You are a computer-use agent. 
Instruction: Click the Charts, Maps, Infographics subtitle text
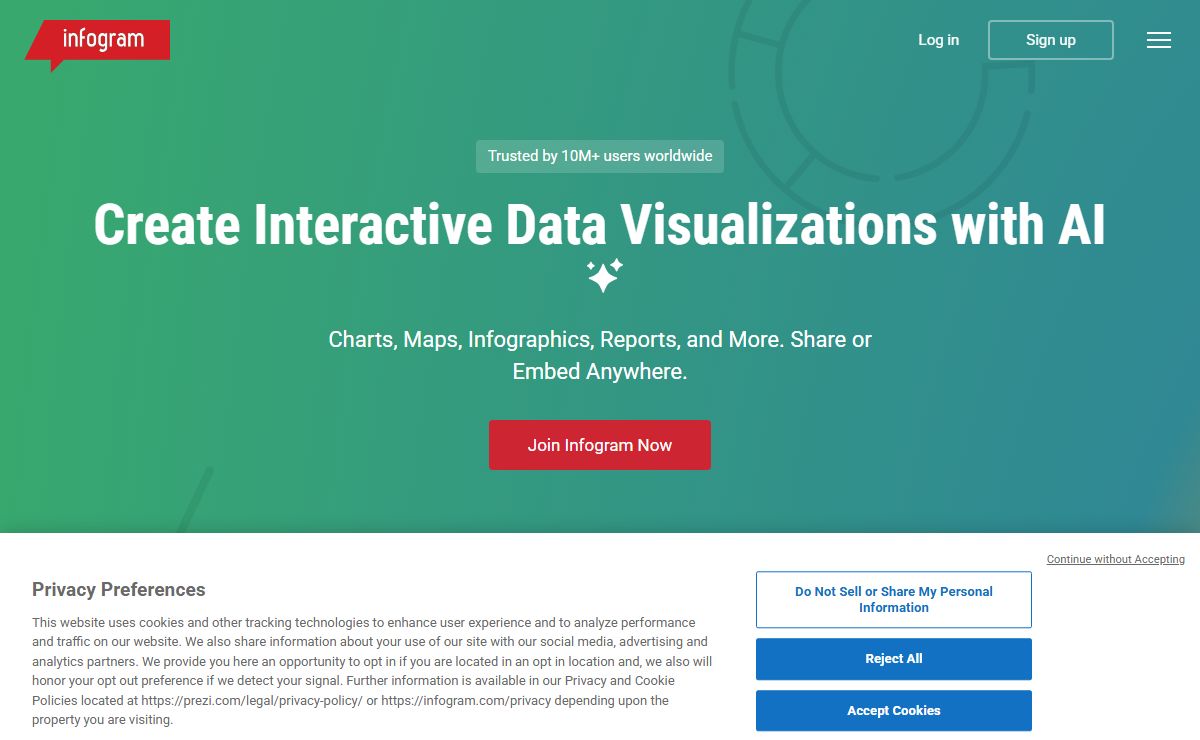(600, 355)
